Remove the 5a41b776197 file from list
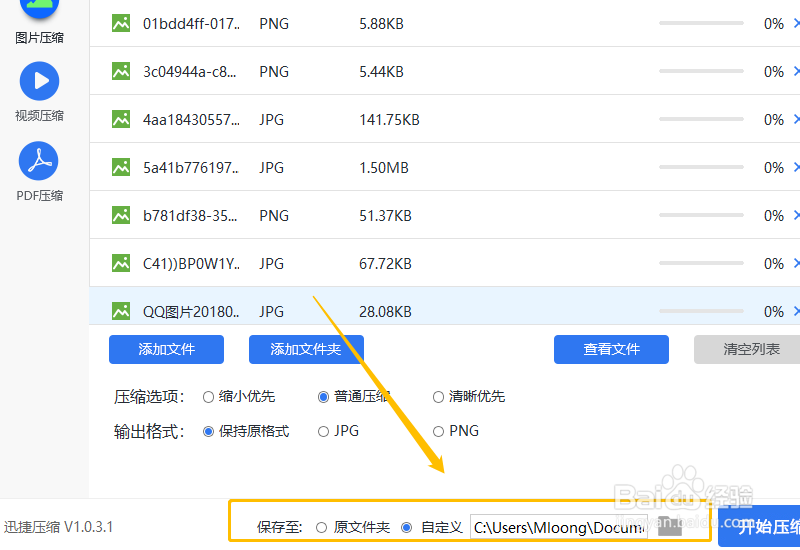The height and width of the screenshot is (550, 800). [x=796, y=167]
